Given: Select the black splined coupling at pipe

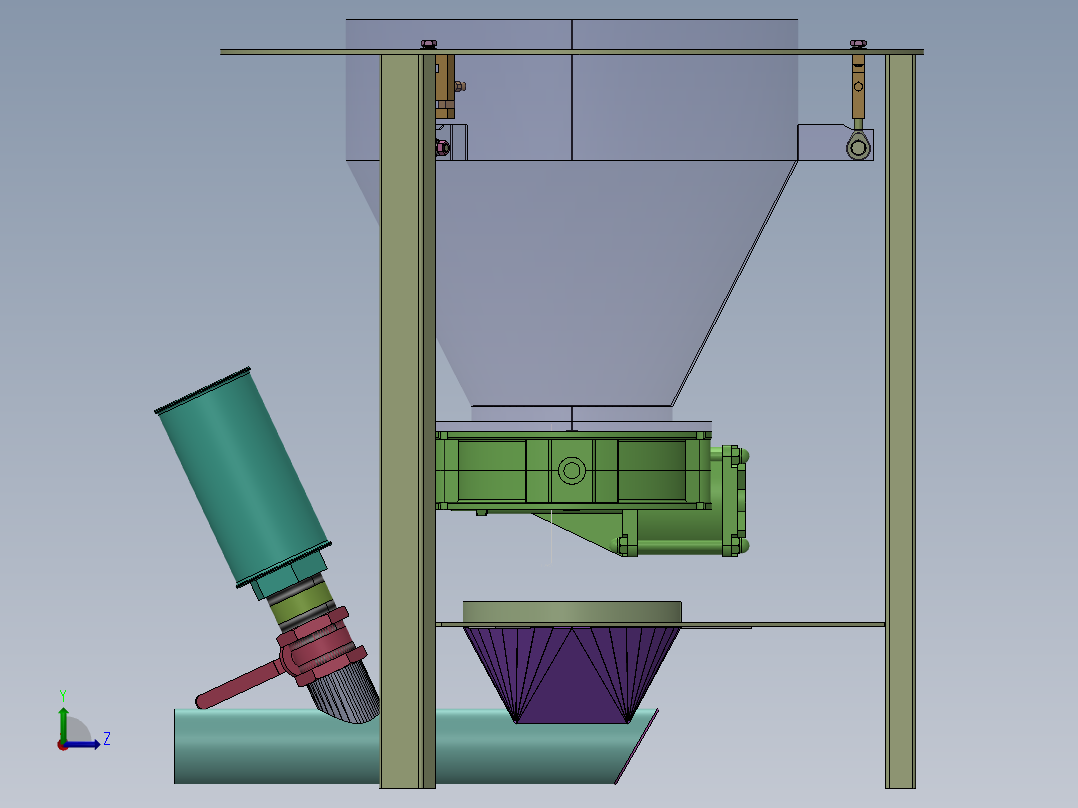Looking at the screenshot, I should coord(344,692).
